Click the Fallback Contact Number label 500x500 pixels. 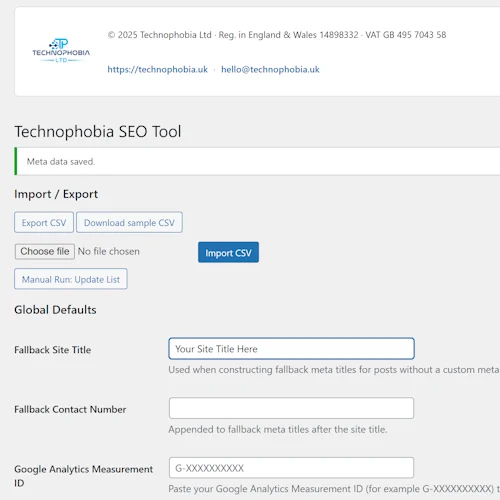[70, 409]
